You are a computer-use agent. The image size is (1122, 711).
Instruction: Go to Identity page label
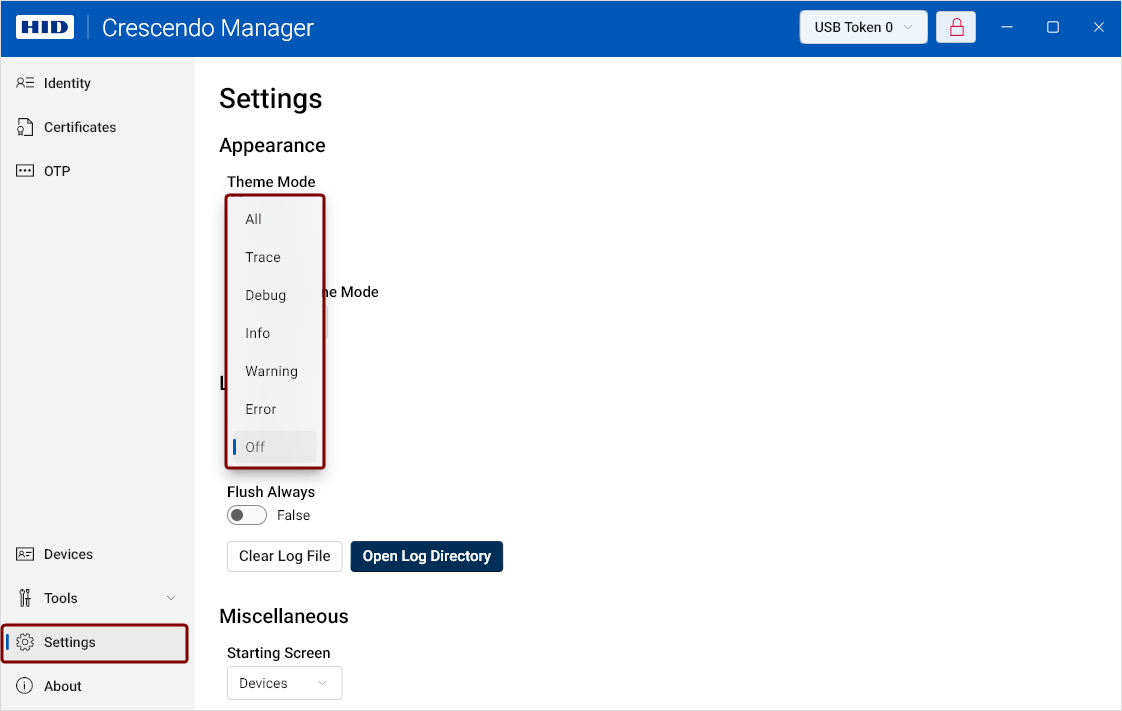tap(67, 83)
